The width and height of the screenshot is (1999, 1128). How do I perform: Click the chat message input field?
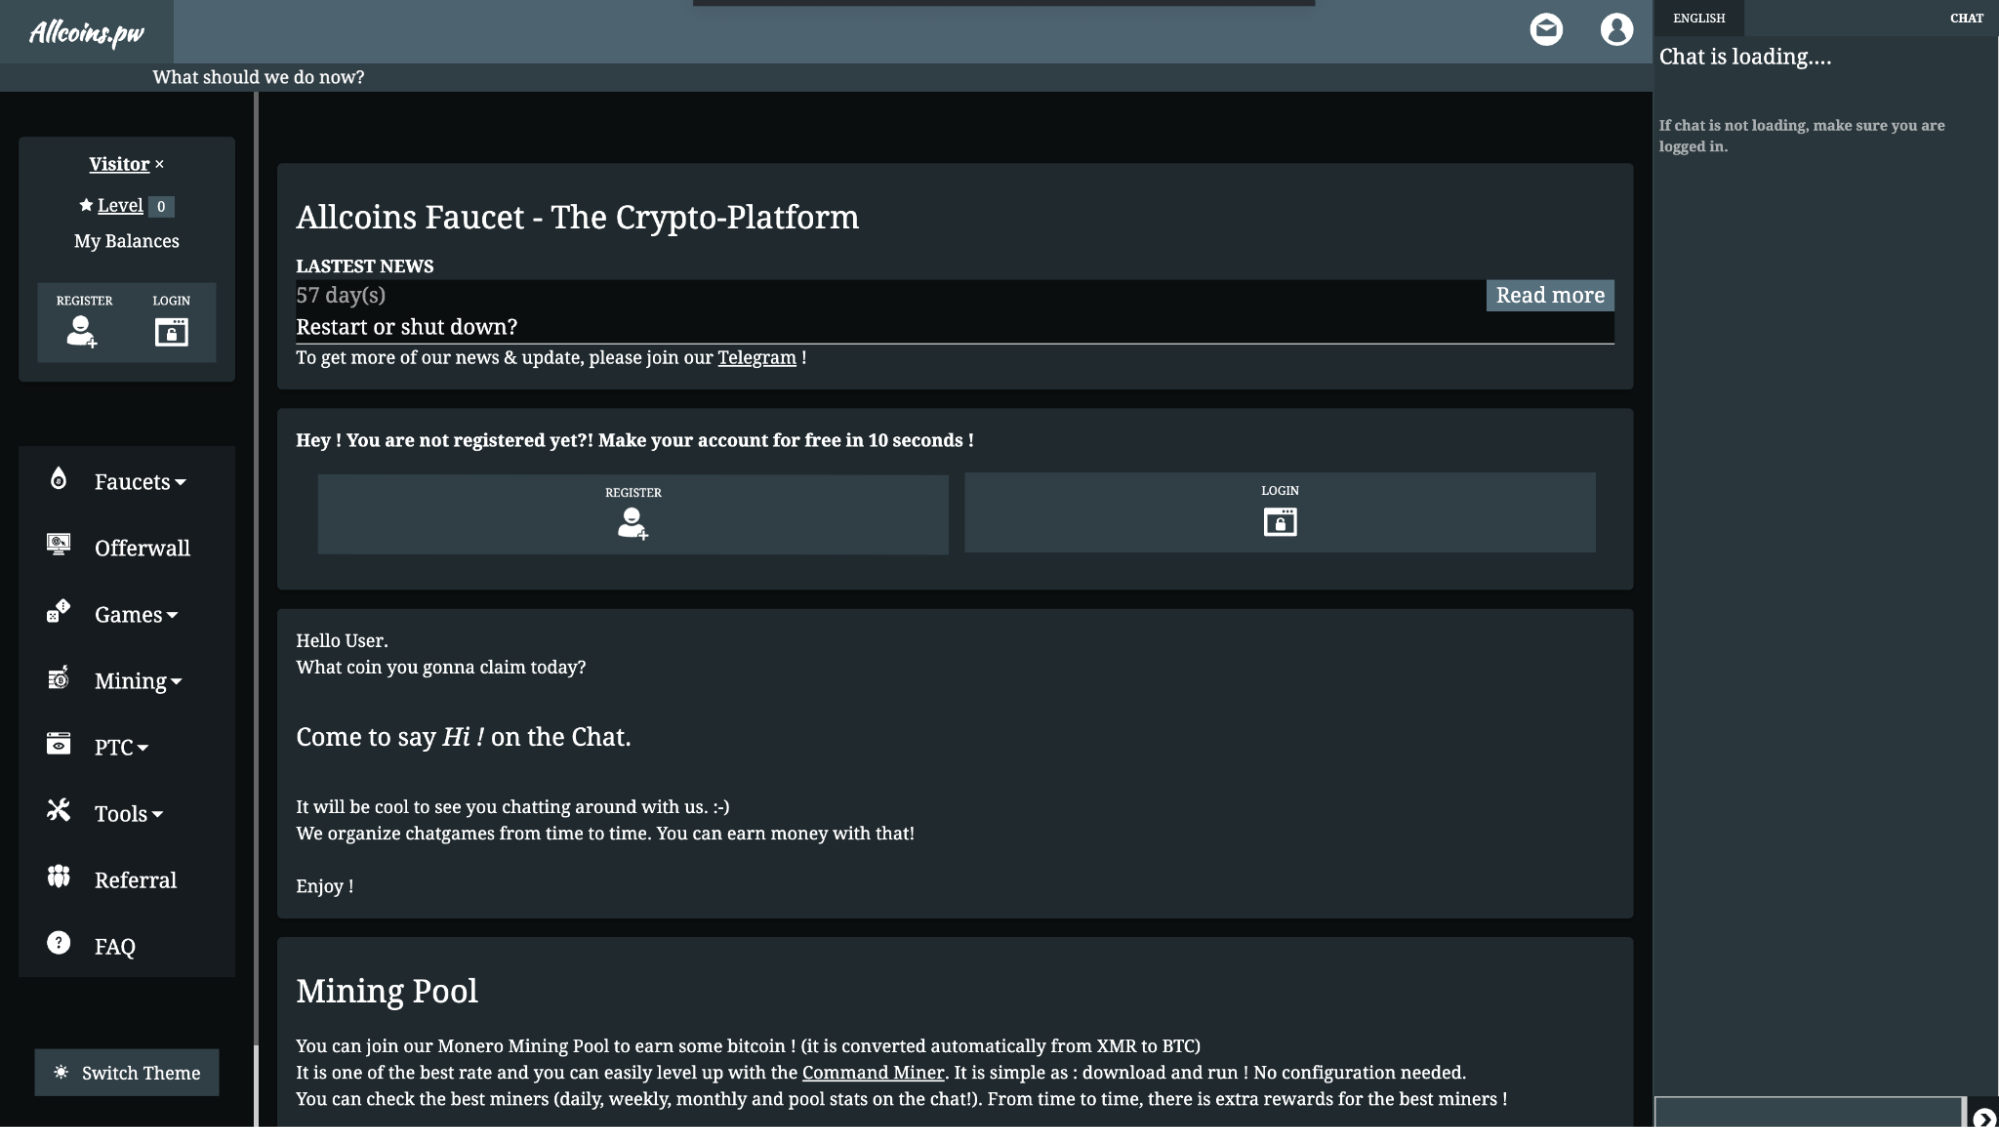coord(1809,1113)
